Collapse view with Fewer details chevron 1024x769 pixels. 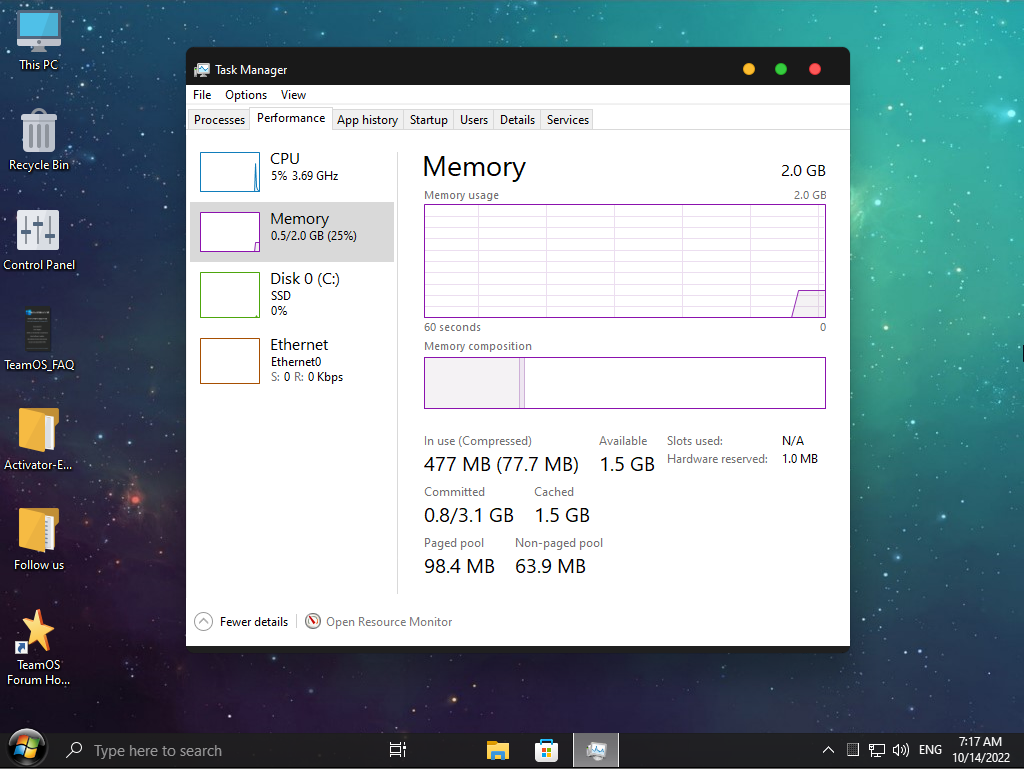point(203,622)
